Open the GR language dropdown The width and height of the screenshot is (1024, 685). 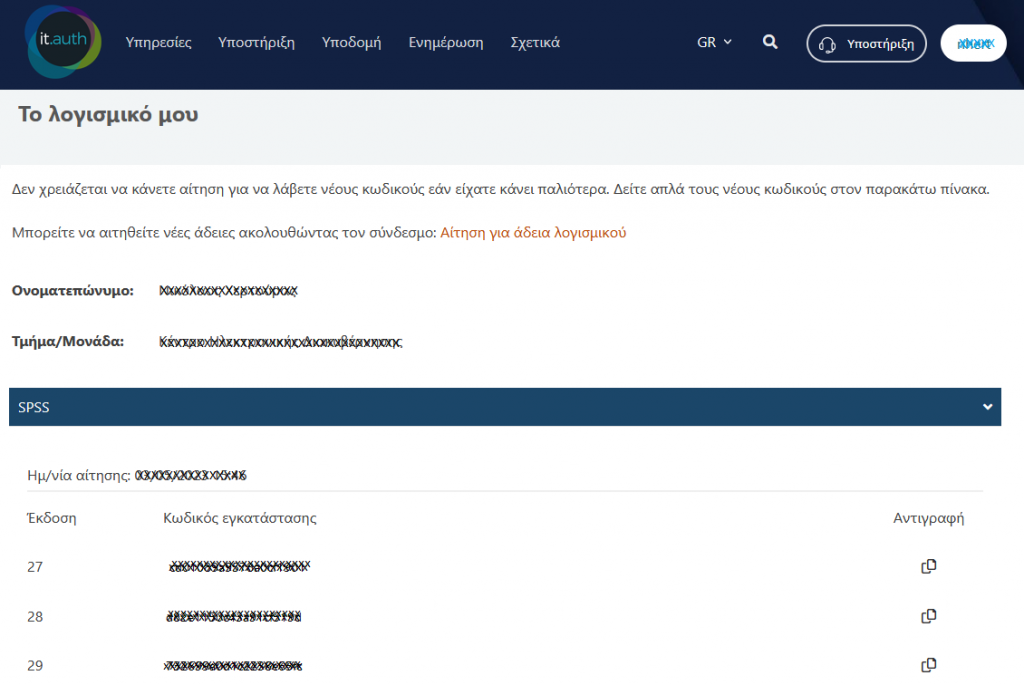click(714, 42)
